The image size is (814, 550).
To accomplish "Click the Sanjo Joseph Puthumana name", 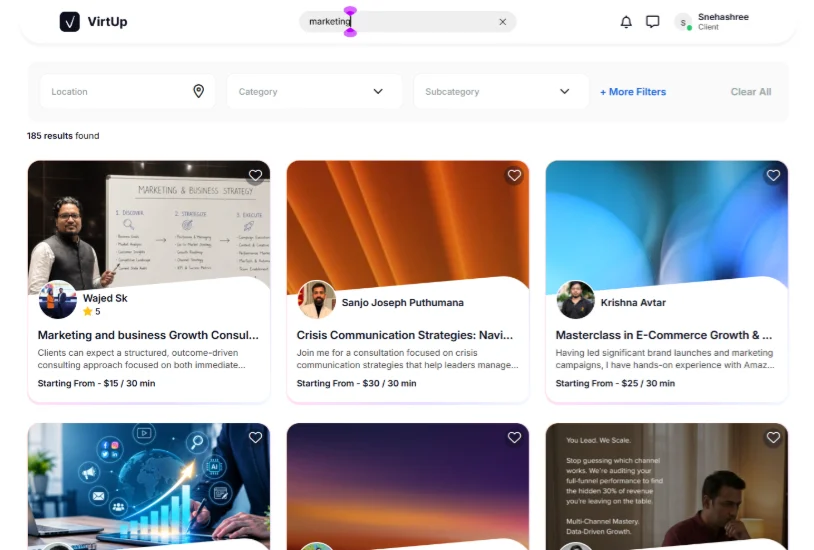I will point(402,302).
